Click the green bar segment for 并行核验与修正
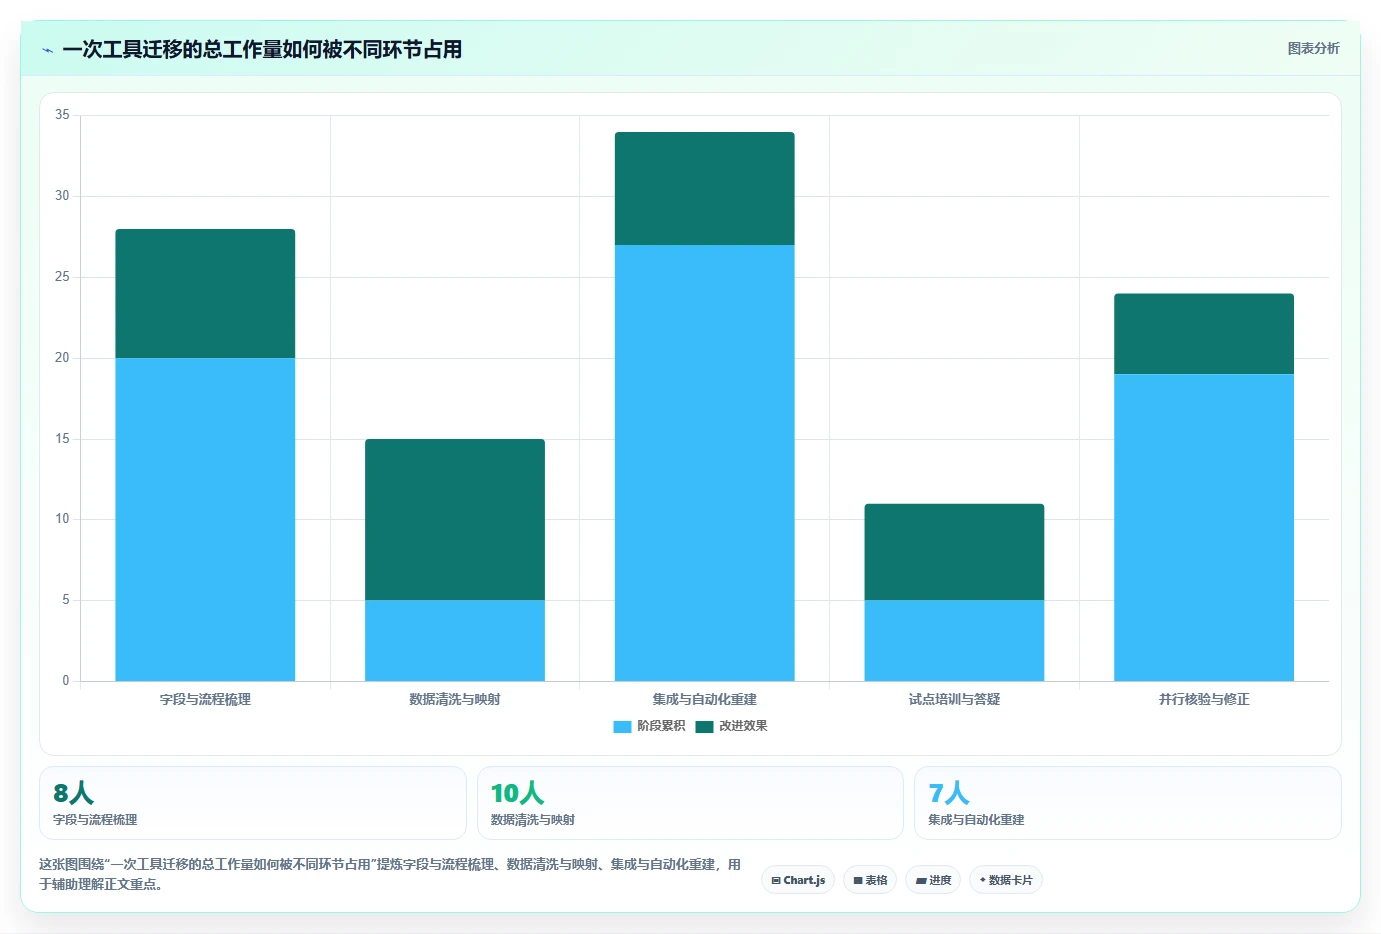The width and height of the screenshot is (1381, 934). [1204, 334]
